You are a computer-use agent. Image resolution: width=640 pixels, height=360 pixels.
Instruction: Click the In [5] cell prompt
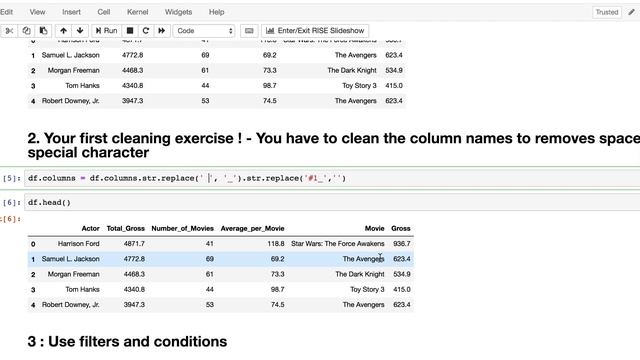point(11,178)
